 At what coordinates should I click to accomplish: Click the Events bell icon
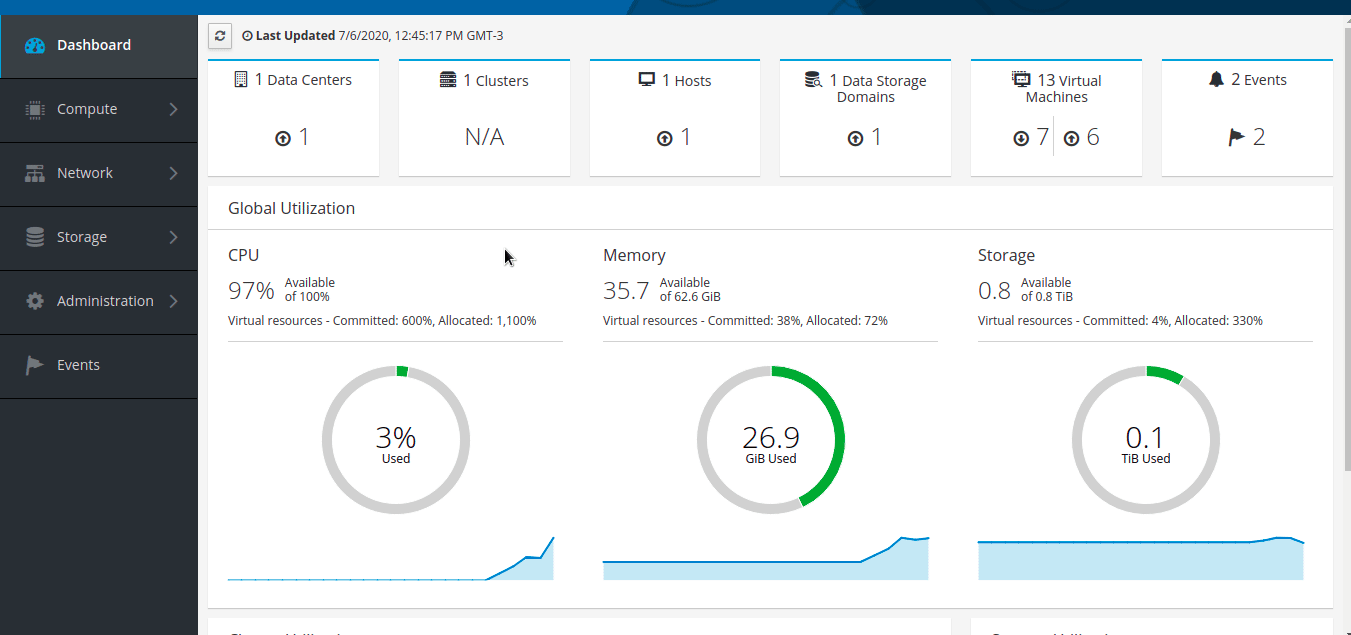pyautogui.click(x=1216, y=80)
